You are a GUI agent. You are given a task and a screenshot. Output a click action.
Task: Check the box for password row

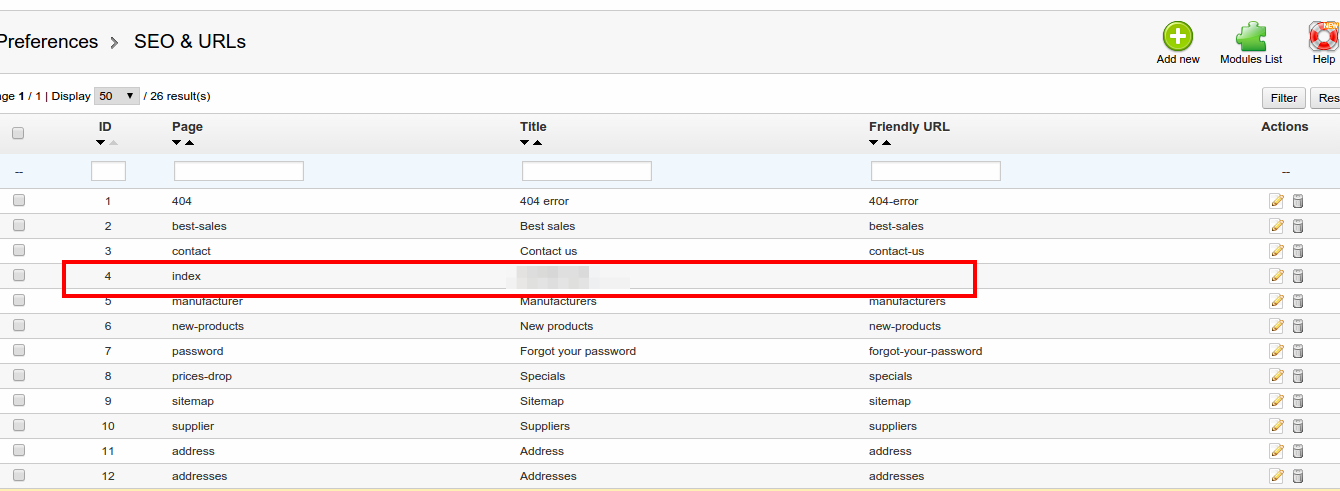18,350
